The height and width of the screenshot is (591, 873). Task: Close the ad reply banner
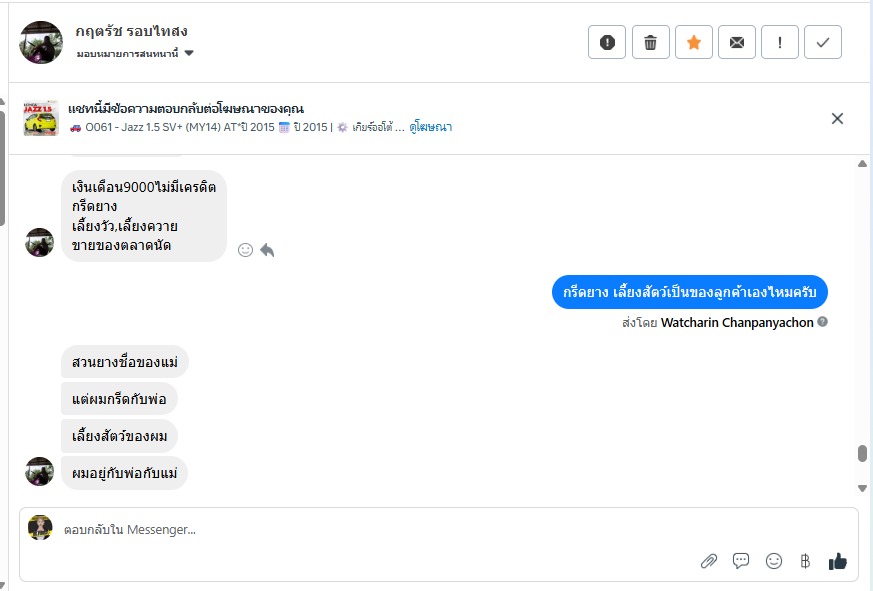[x=837, y=118]
